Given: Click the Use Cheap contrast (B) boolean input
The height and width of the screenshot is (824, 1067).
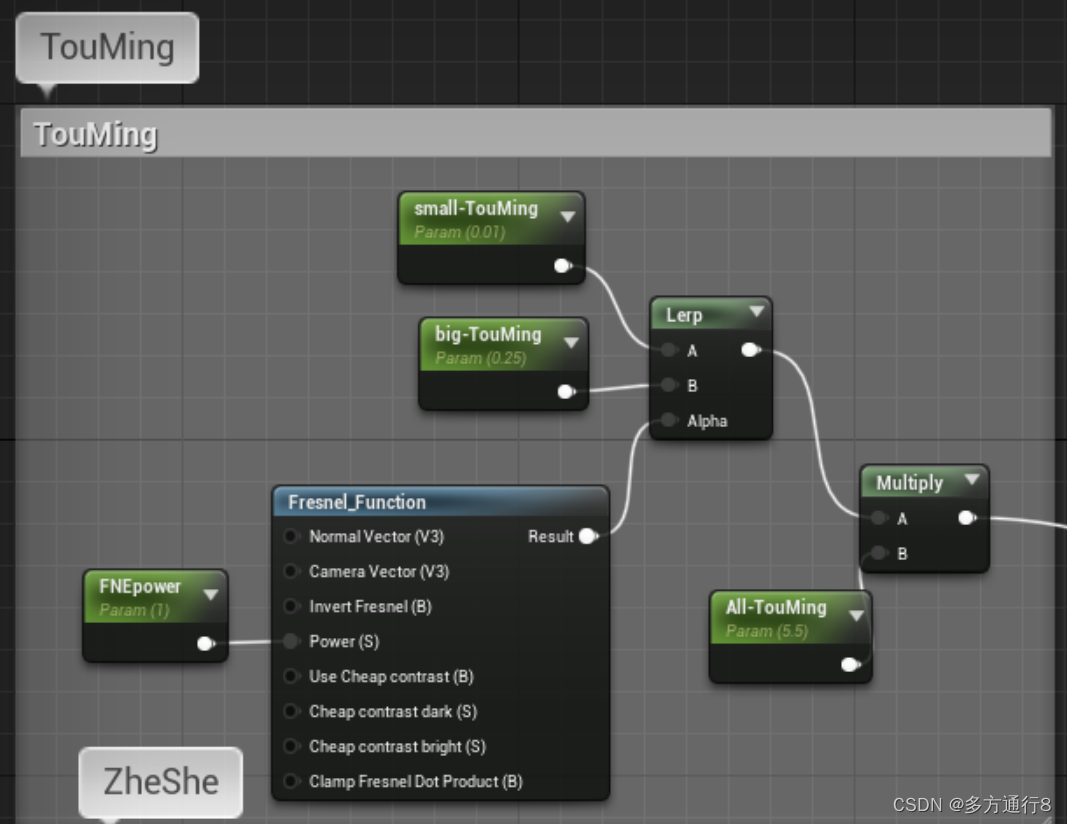Looking at the screenshot, I should click(291, 676).
